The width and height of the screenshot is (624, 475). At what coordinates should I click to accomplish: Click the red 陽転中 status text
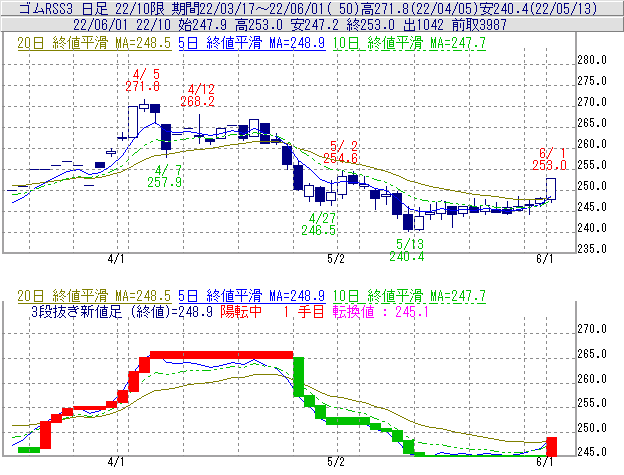pyautogui.click(x=241, y=312)
